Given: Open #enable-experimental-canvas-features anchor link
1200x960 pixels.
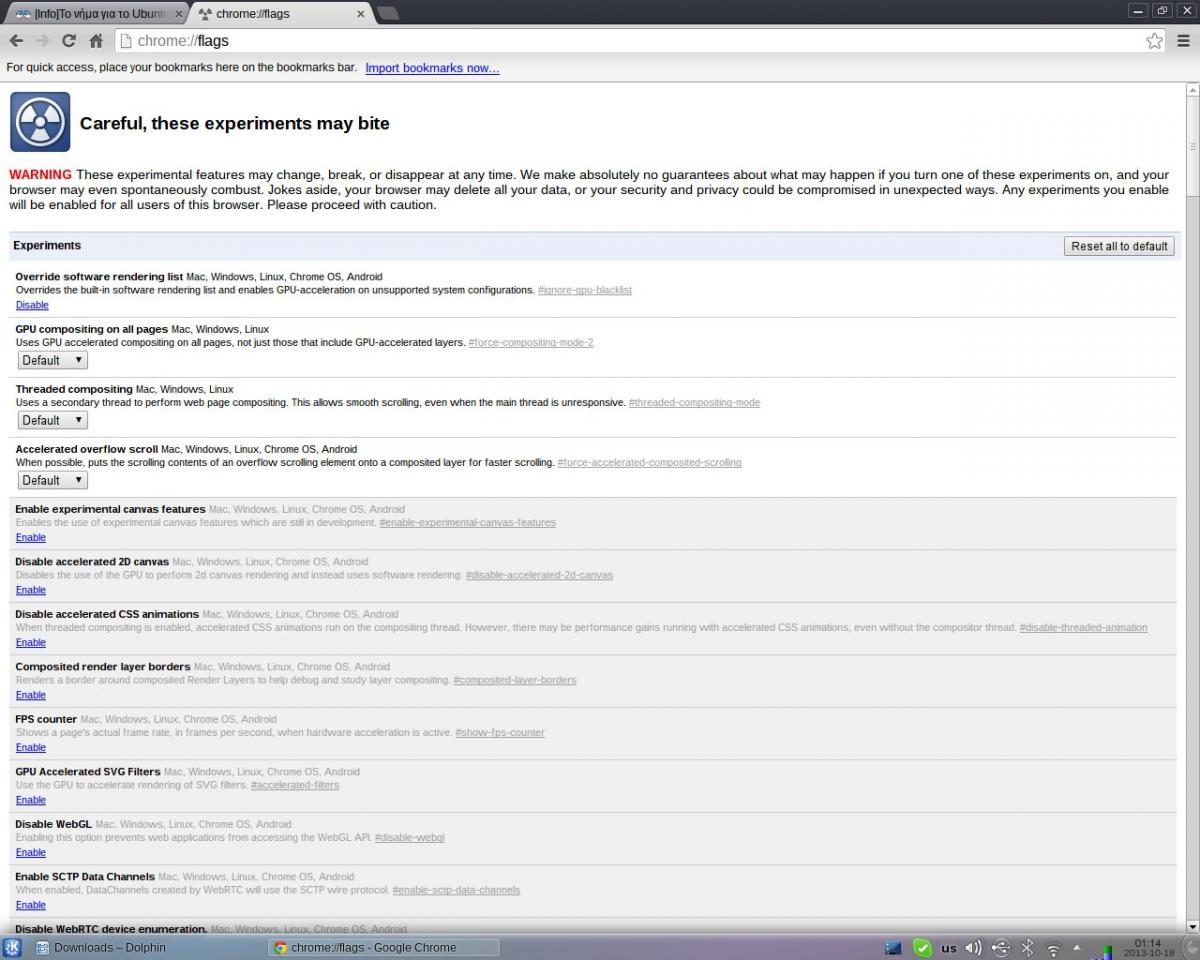Looking at the screenshot, I should coord(468,523).
